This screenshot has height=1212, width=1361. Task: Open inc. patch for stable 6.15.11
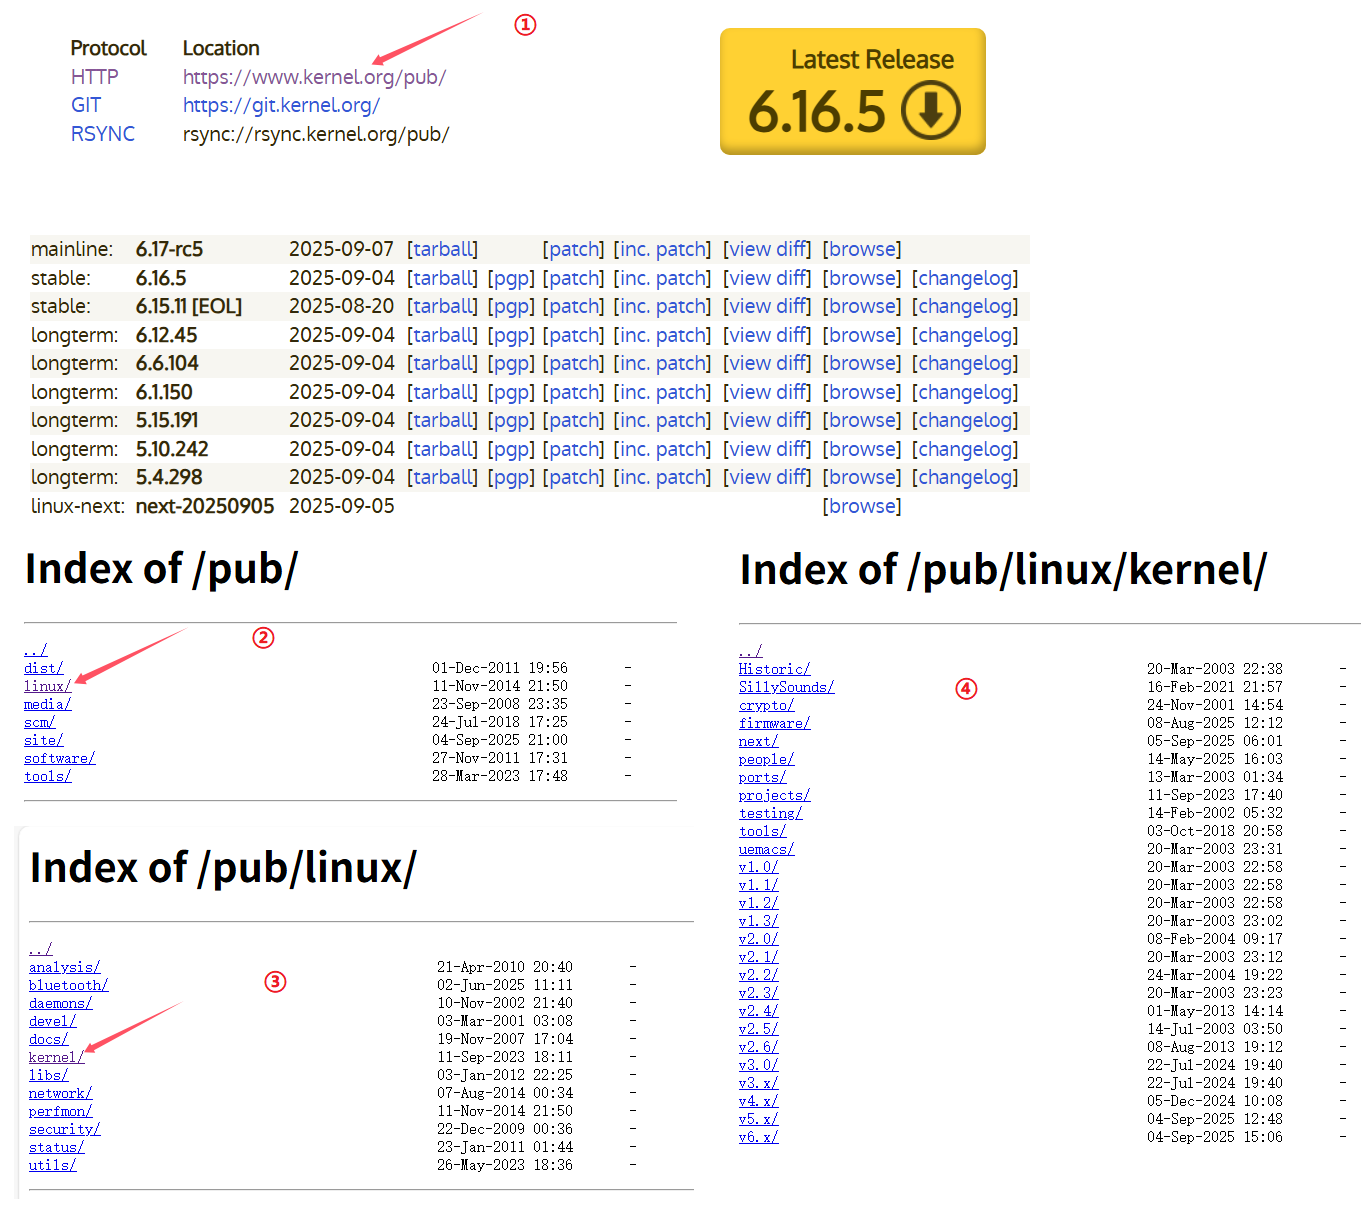click(662, 306)
